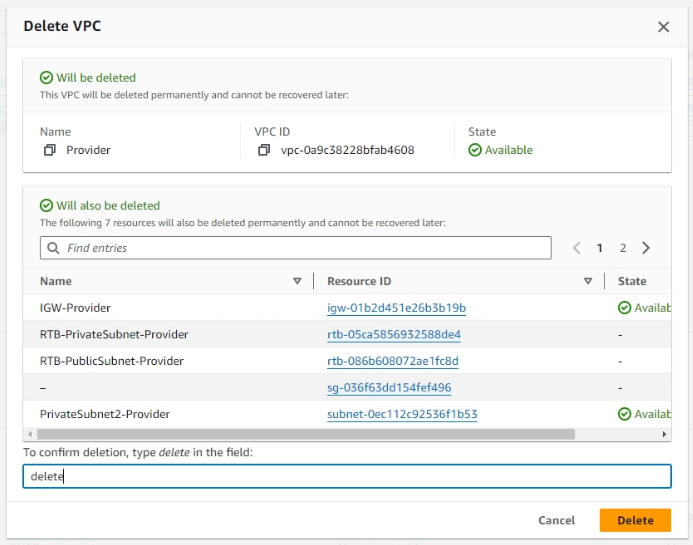
Task: Select page 1 of results
Action: click(600, 248)
